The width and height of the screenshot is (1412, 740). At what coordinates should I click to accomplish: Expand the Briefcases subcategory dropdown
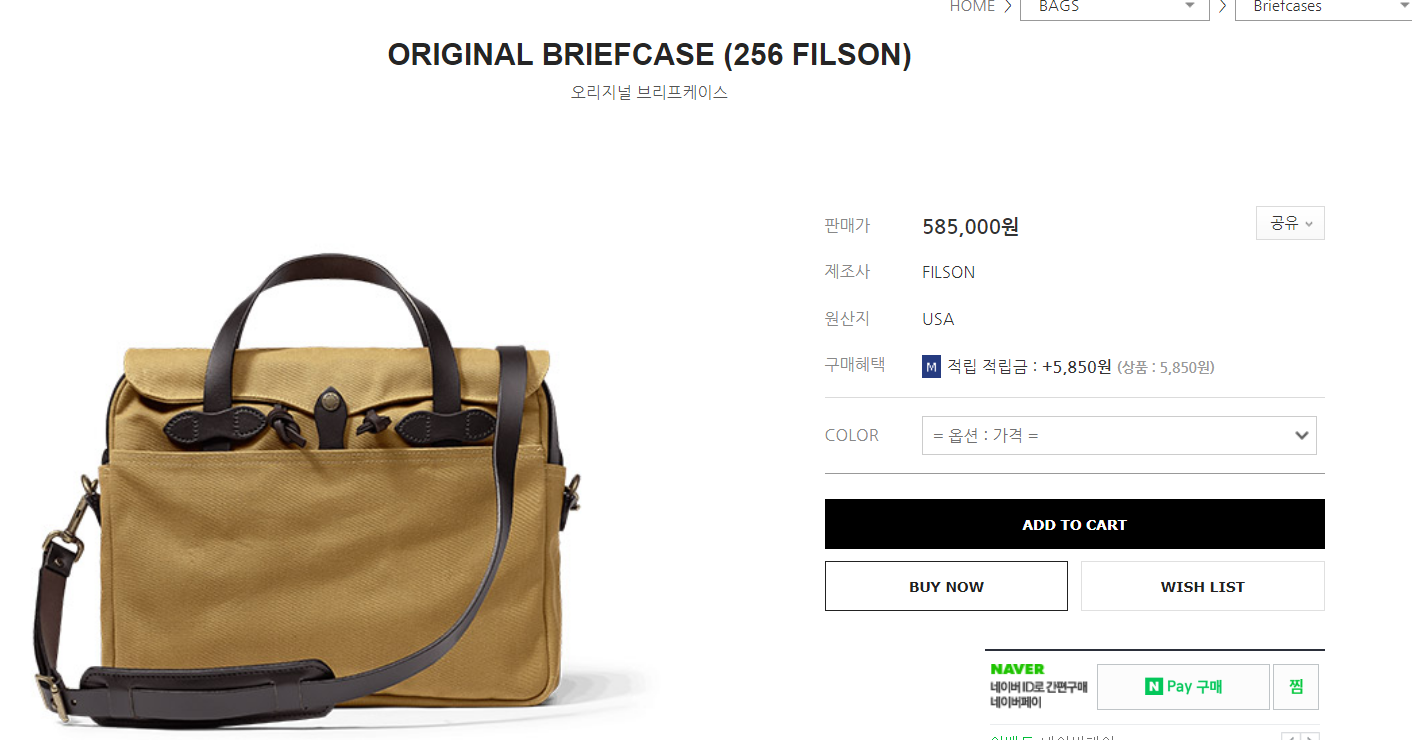[x=1324, y=7]
